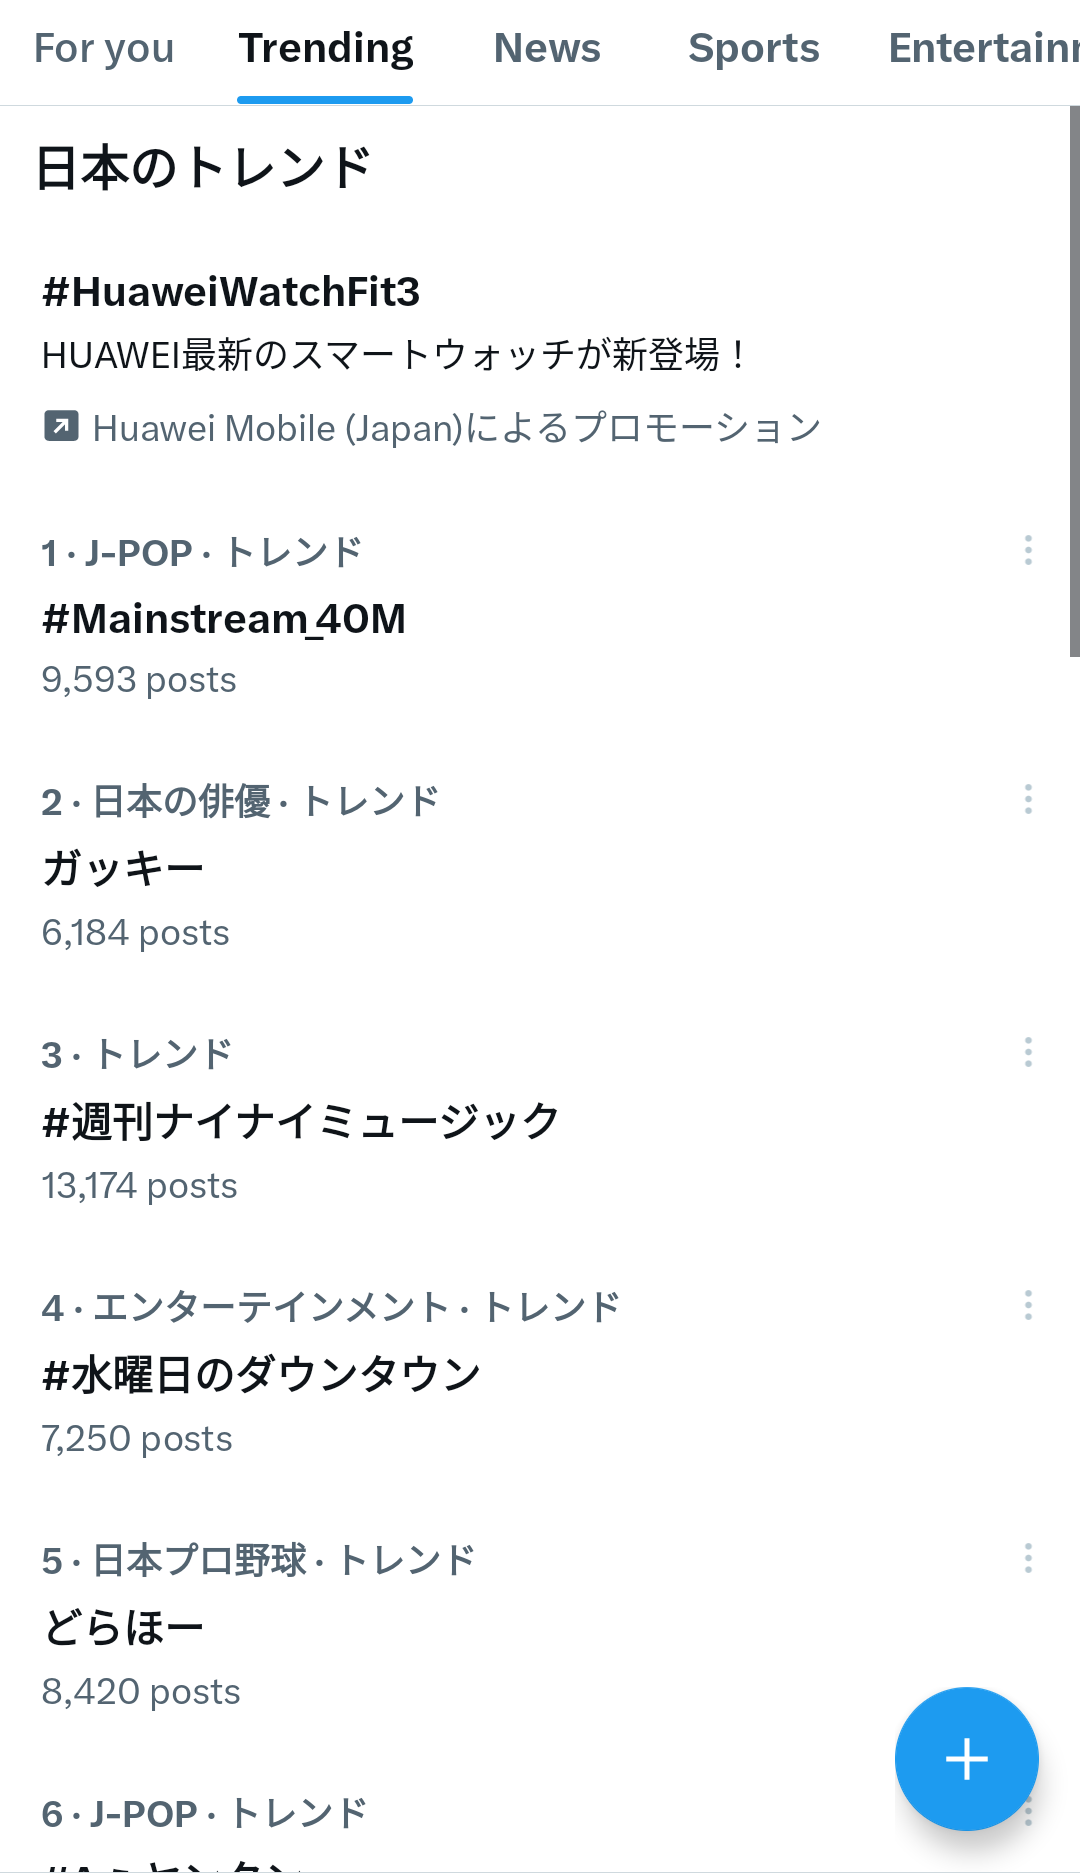Open the #Mainstream_40M trending hashtag
The height and width of the screenshot is (1873, 1080).
click(224, 619)
